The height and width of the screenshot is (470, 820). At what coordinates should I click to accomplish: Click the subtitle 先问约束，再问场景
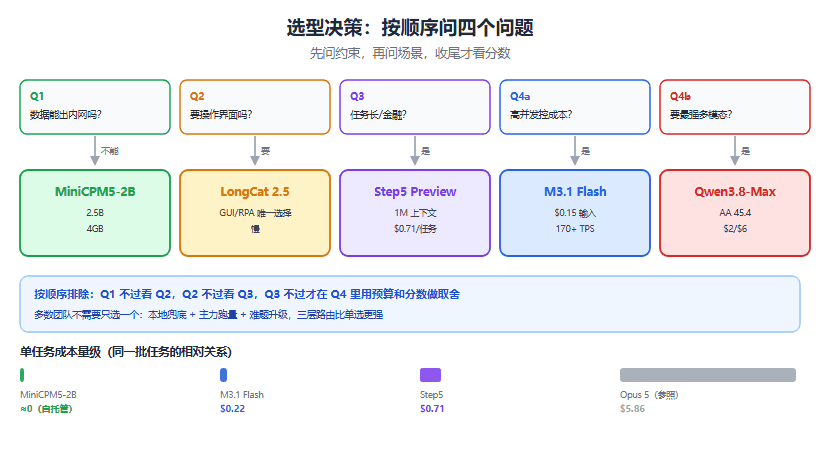click(410, 53)
